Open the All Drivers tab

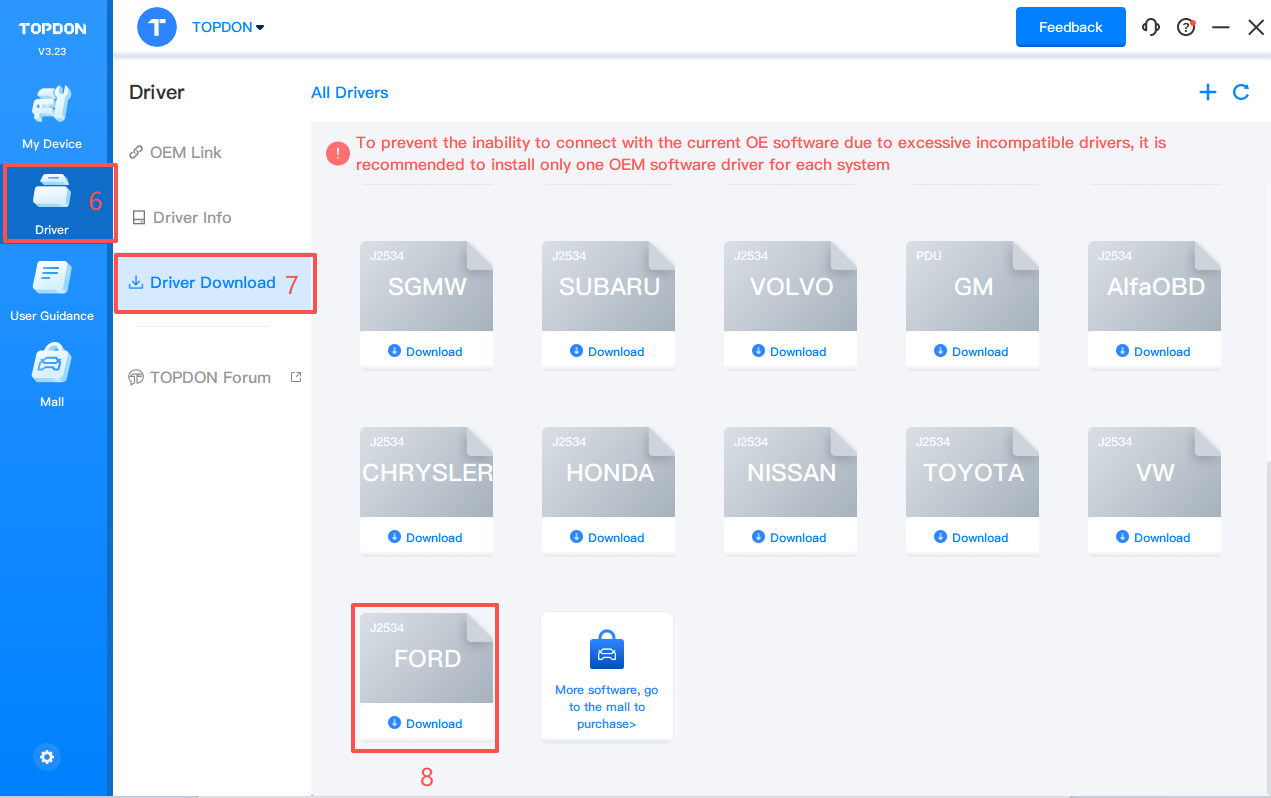pyautogui.click(x=349, y=93)
